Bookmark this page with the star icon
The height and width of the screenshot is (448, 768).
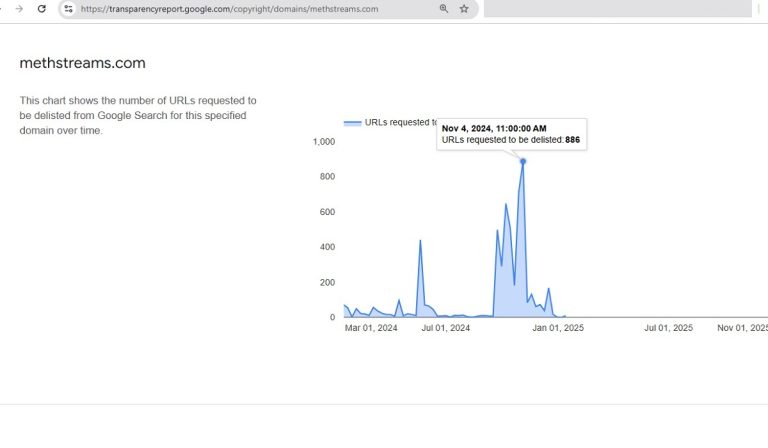(x=464, y=9)
